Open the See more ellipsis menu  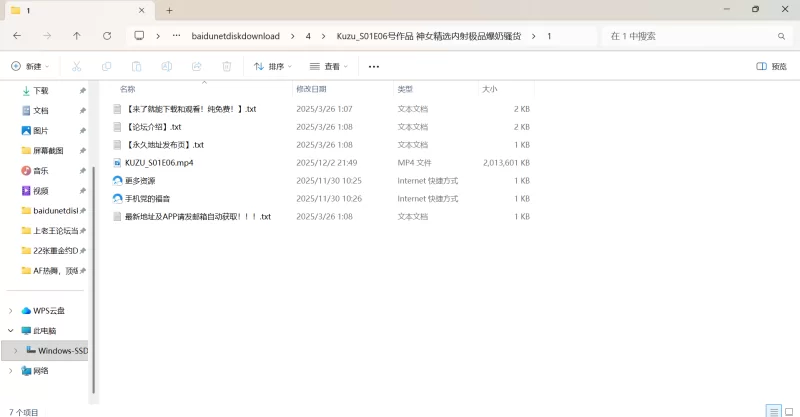[x=374, y=67]
